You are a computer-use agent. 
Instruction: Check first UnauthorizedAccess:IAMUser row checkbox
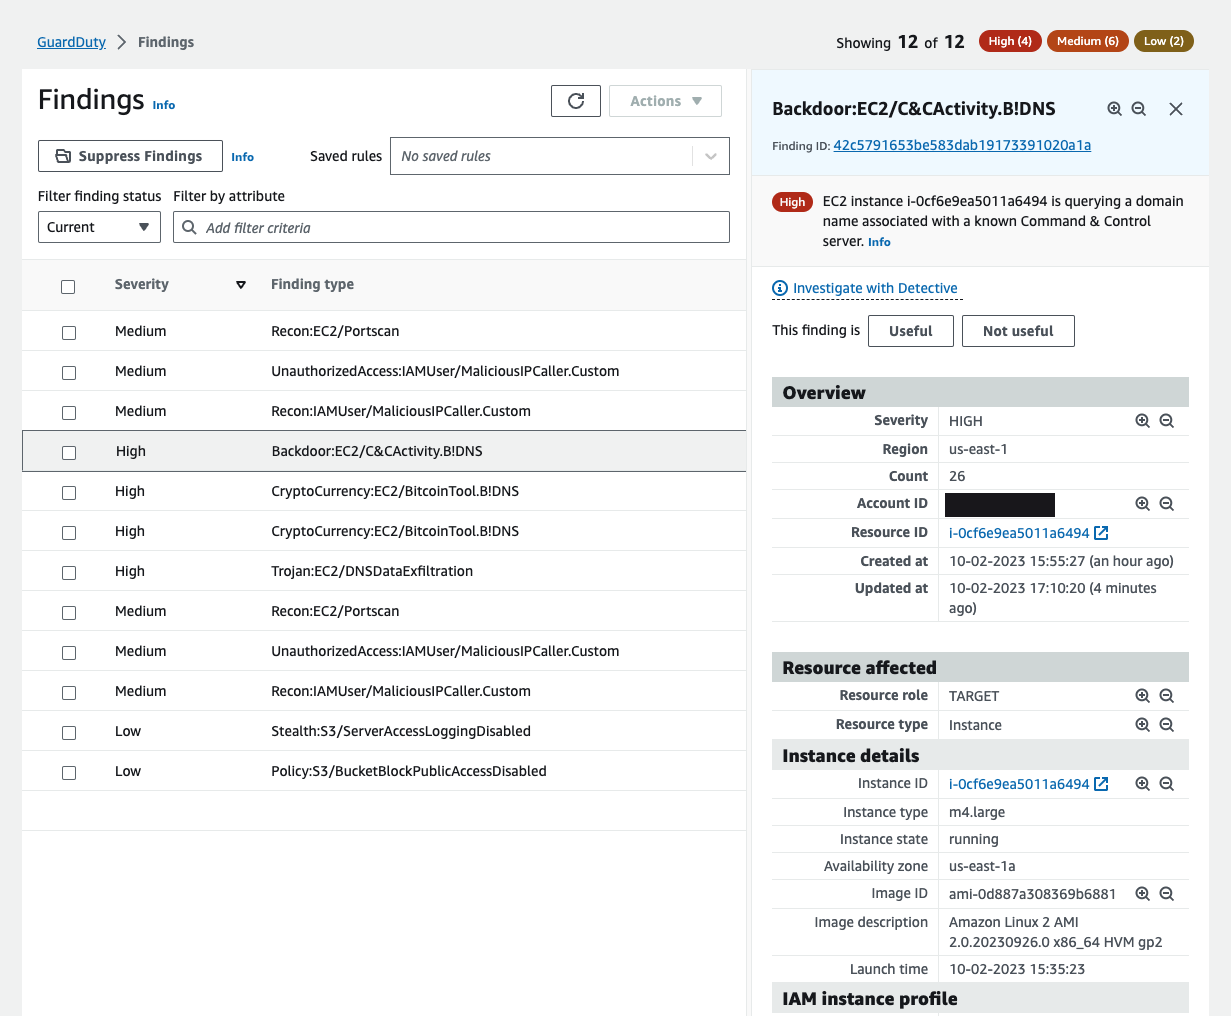69,373
